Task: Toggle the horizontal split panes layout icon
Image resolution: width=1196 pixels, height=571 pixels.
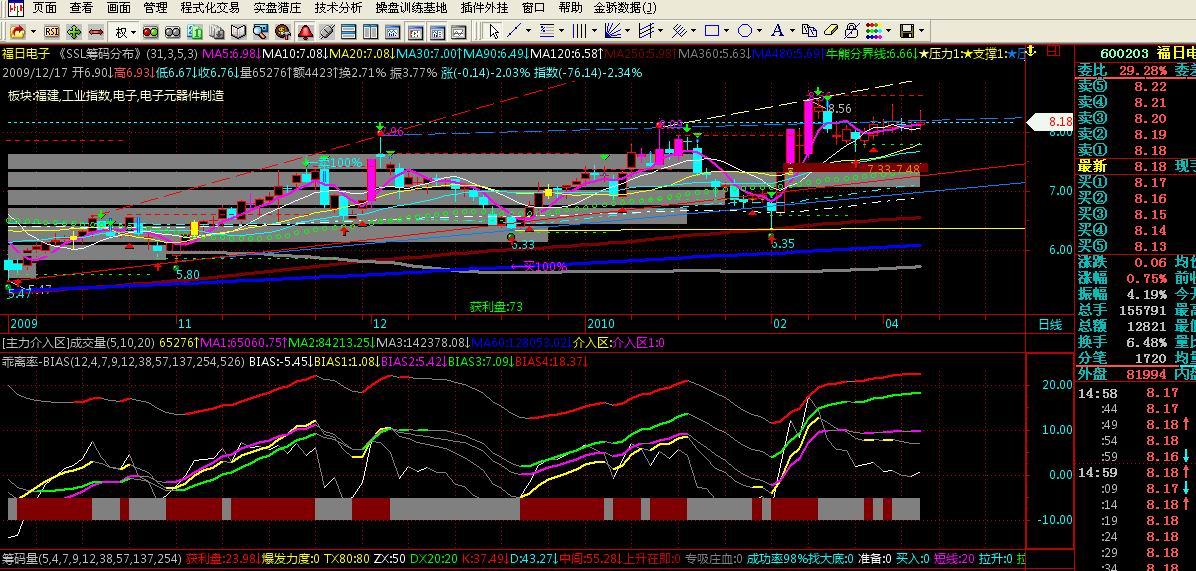Action: click(350, 32)
